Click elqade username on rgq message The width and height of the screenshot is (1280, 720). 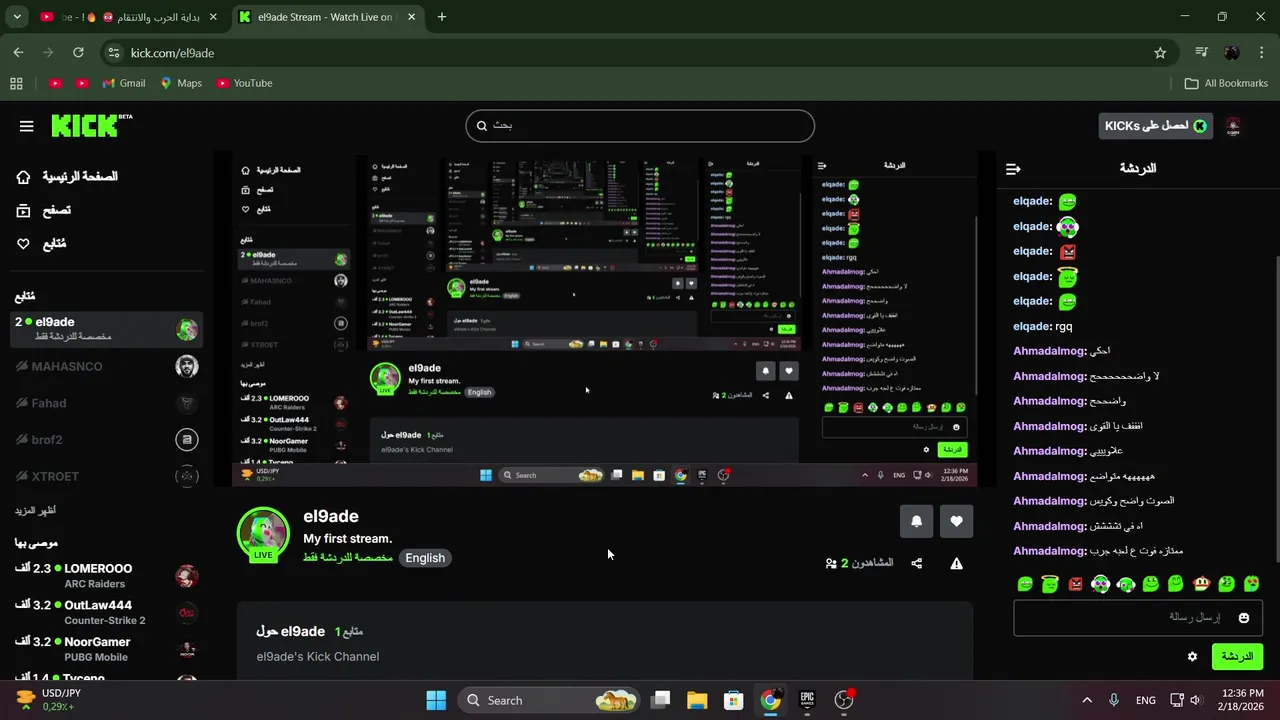(1033, 326)
